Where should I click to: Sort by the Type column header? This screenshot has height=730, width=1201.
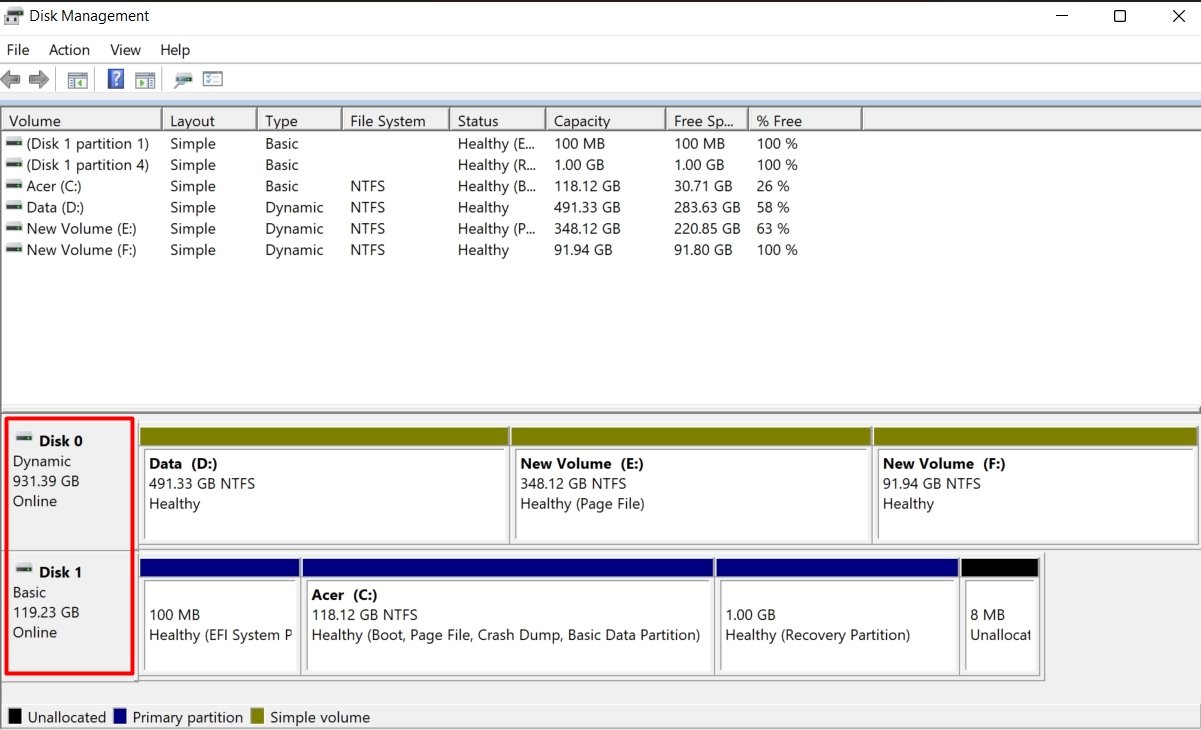point(300,120)
